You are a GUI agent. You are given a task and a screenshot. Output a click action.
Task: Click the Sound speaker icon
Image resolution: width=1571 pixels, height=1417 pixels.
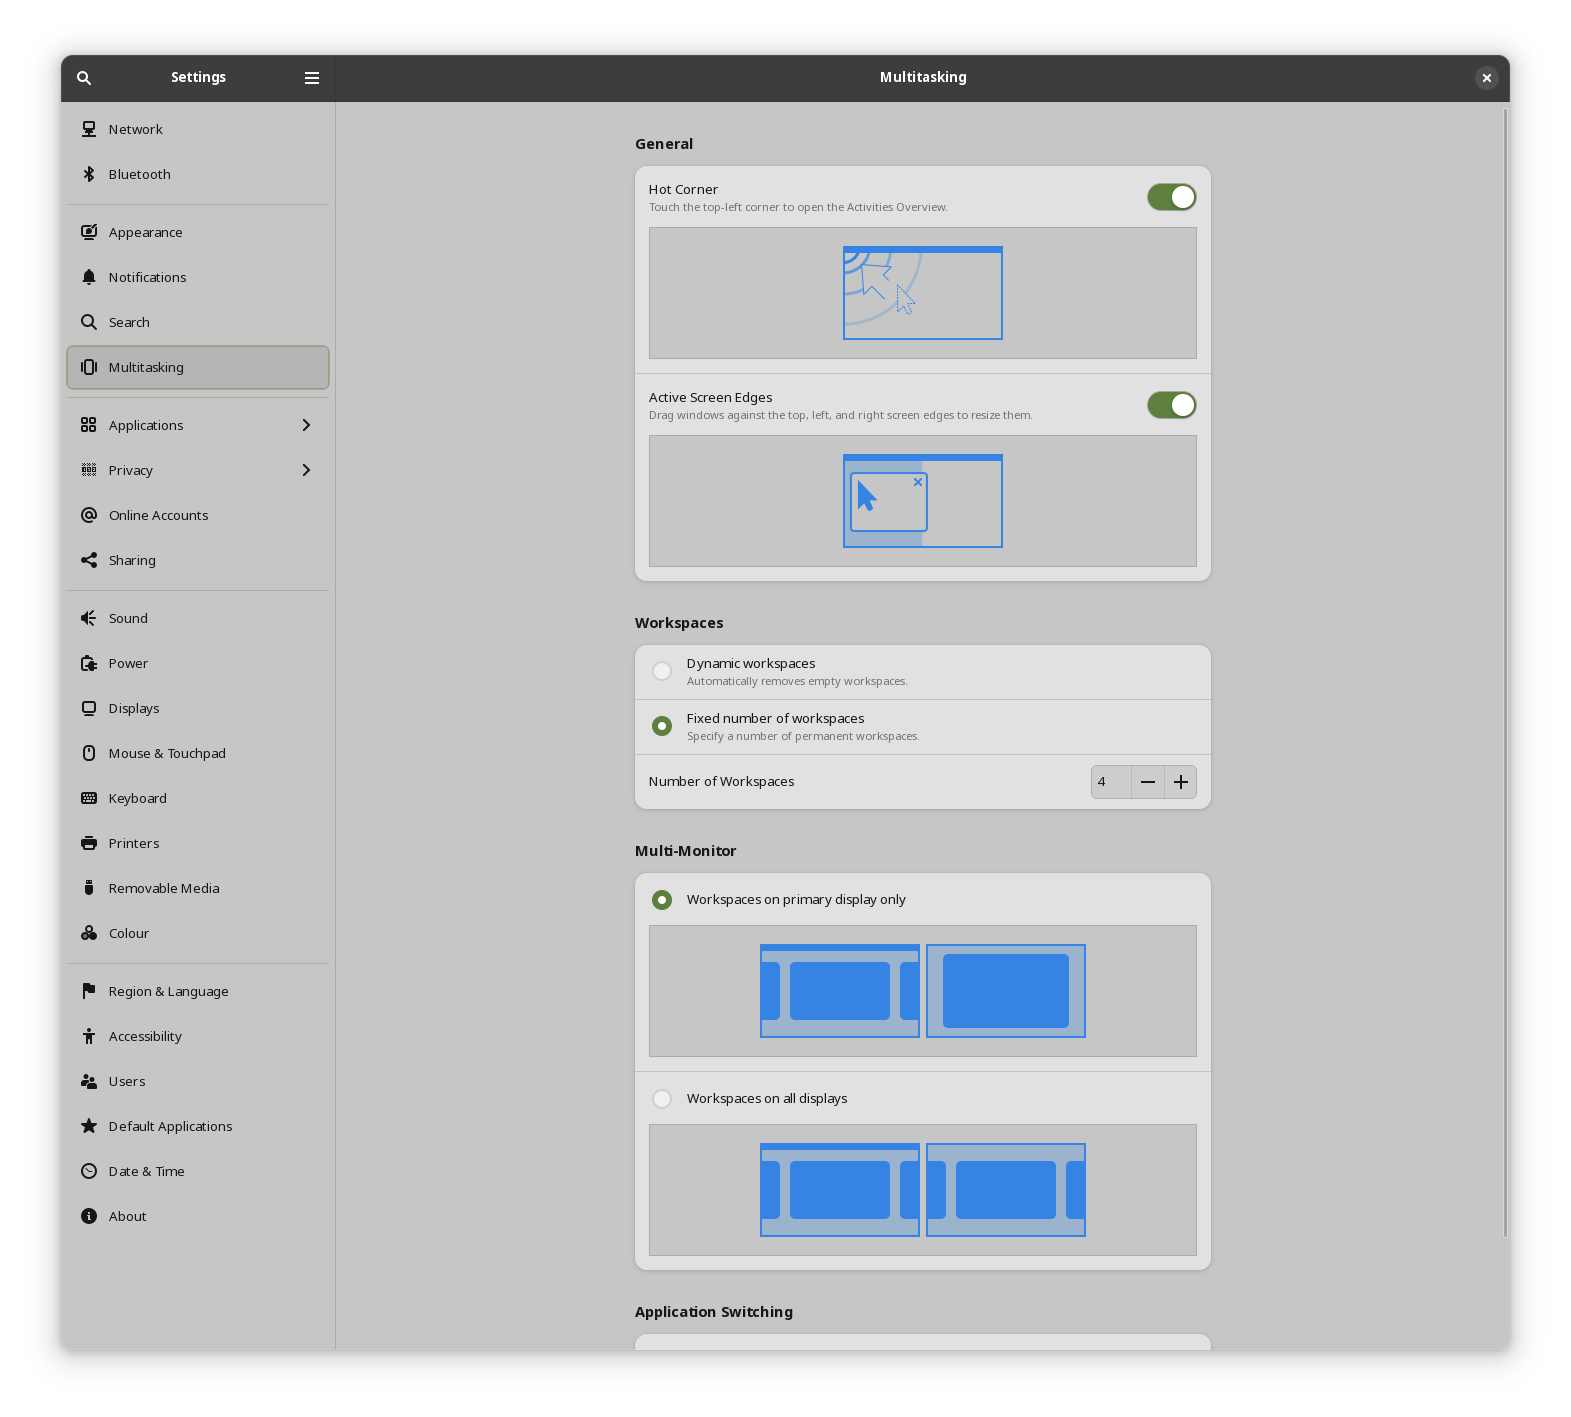tap(89, 618)
